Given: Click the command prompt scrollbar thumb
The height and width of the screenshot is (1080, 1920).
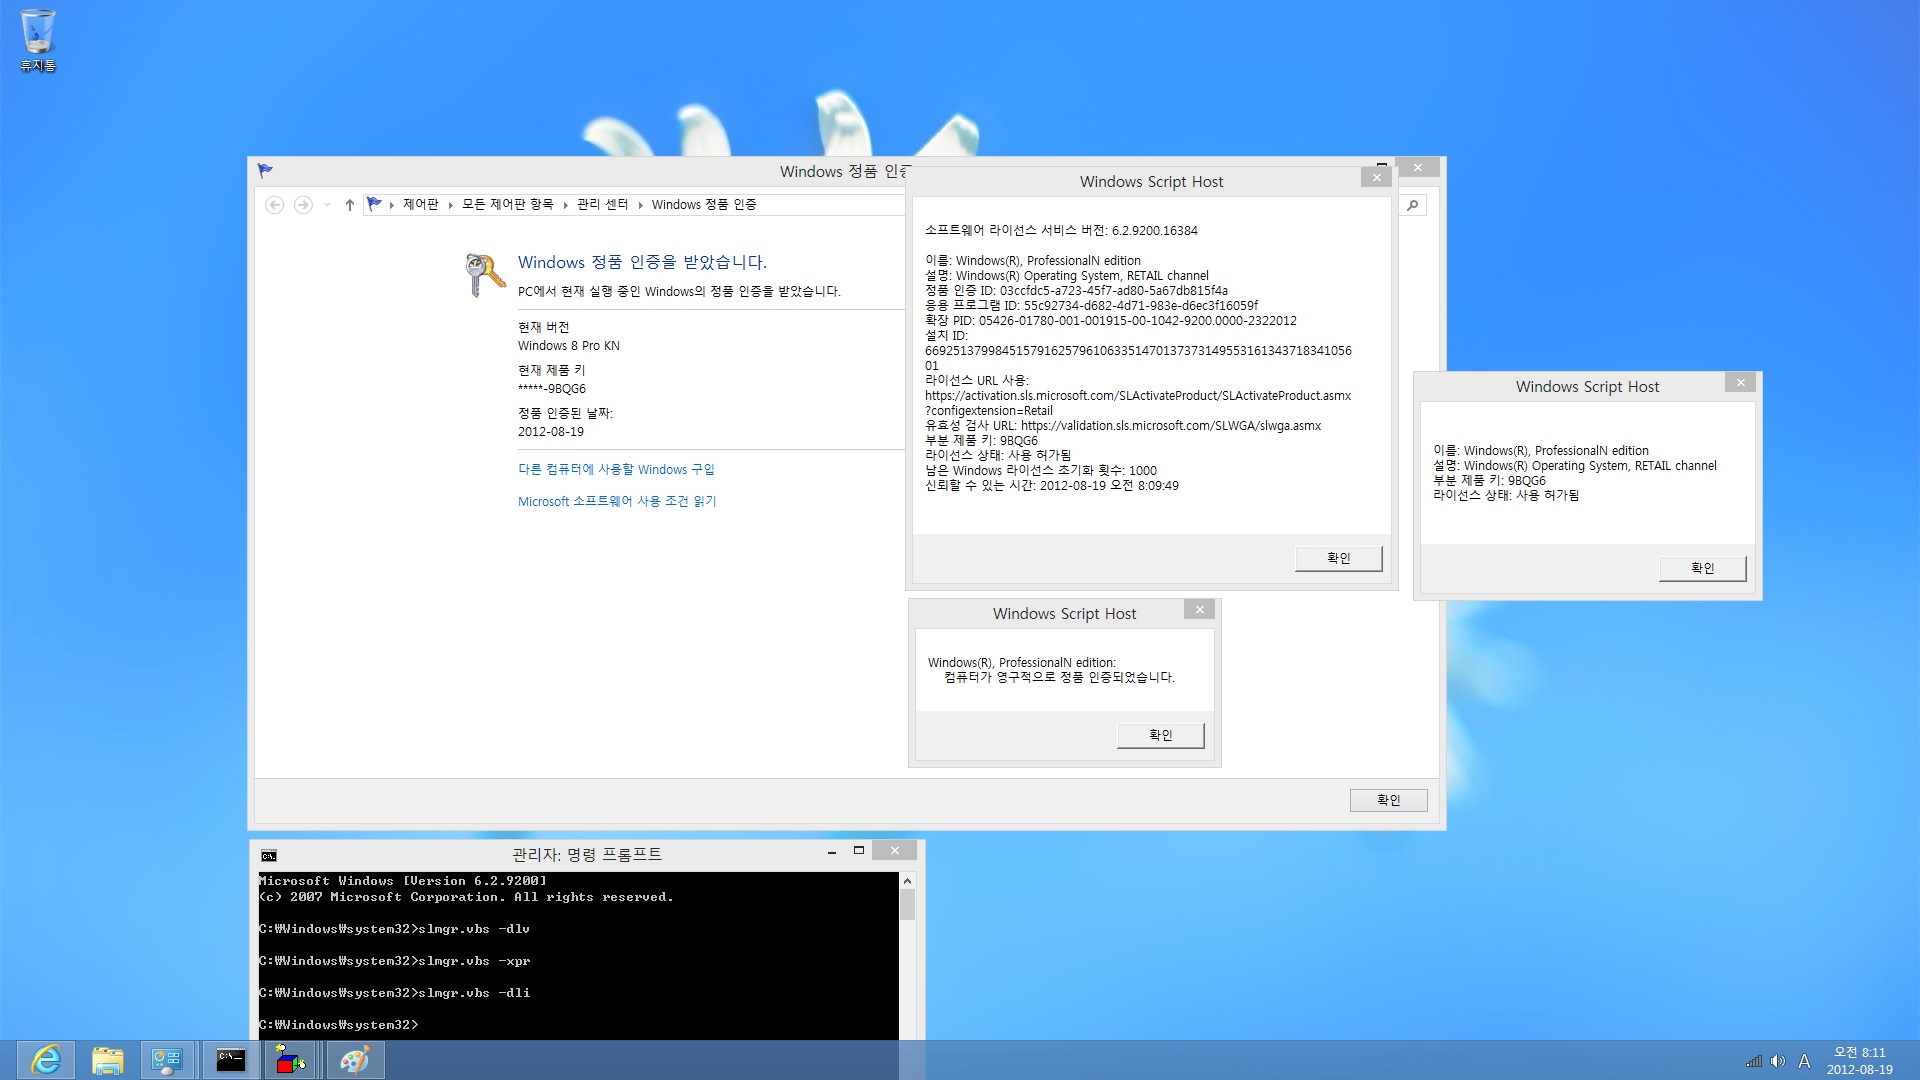Looking at the screenshot, I should (907, 905).
